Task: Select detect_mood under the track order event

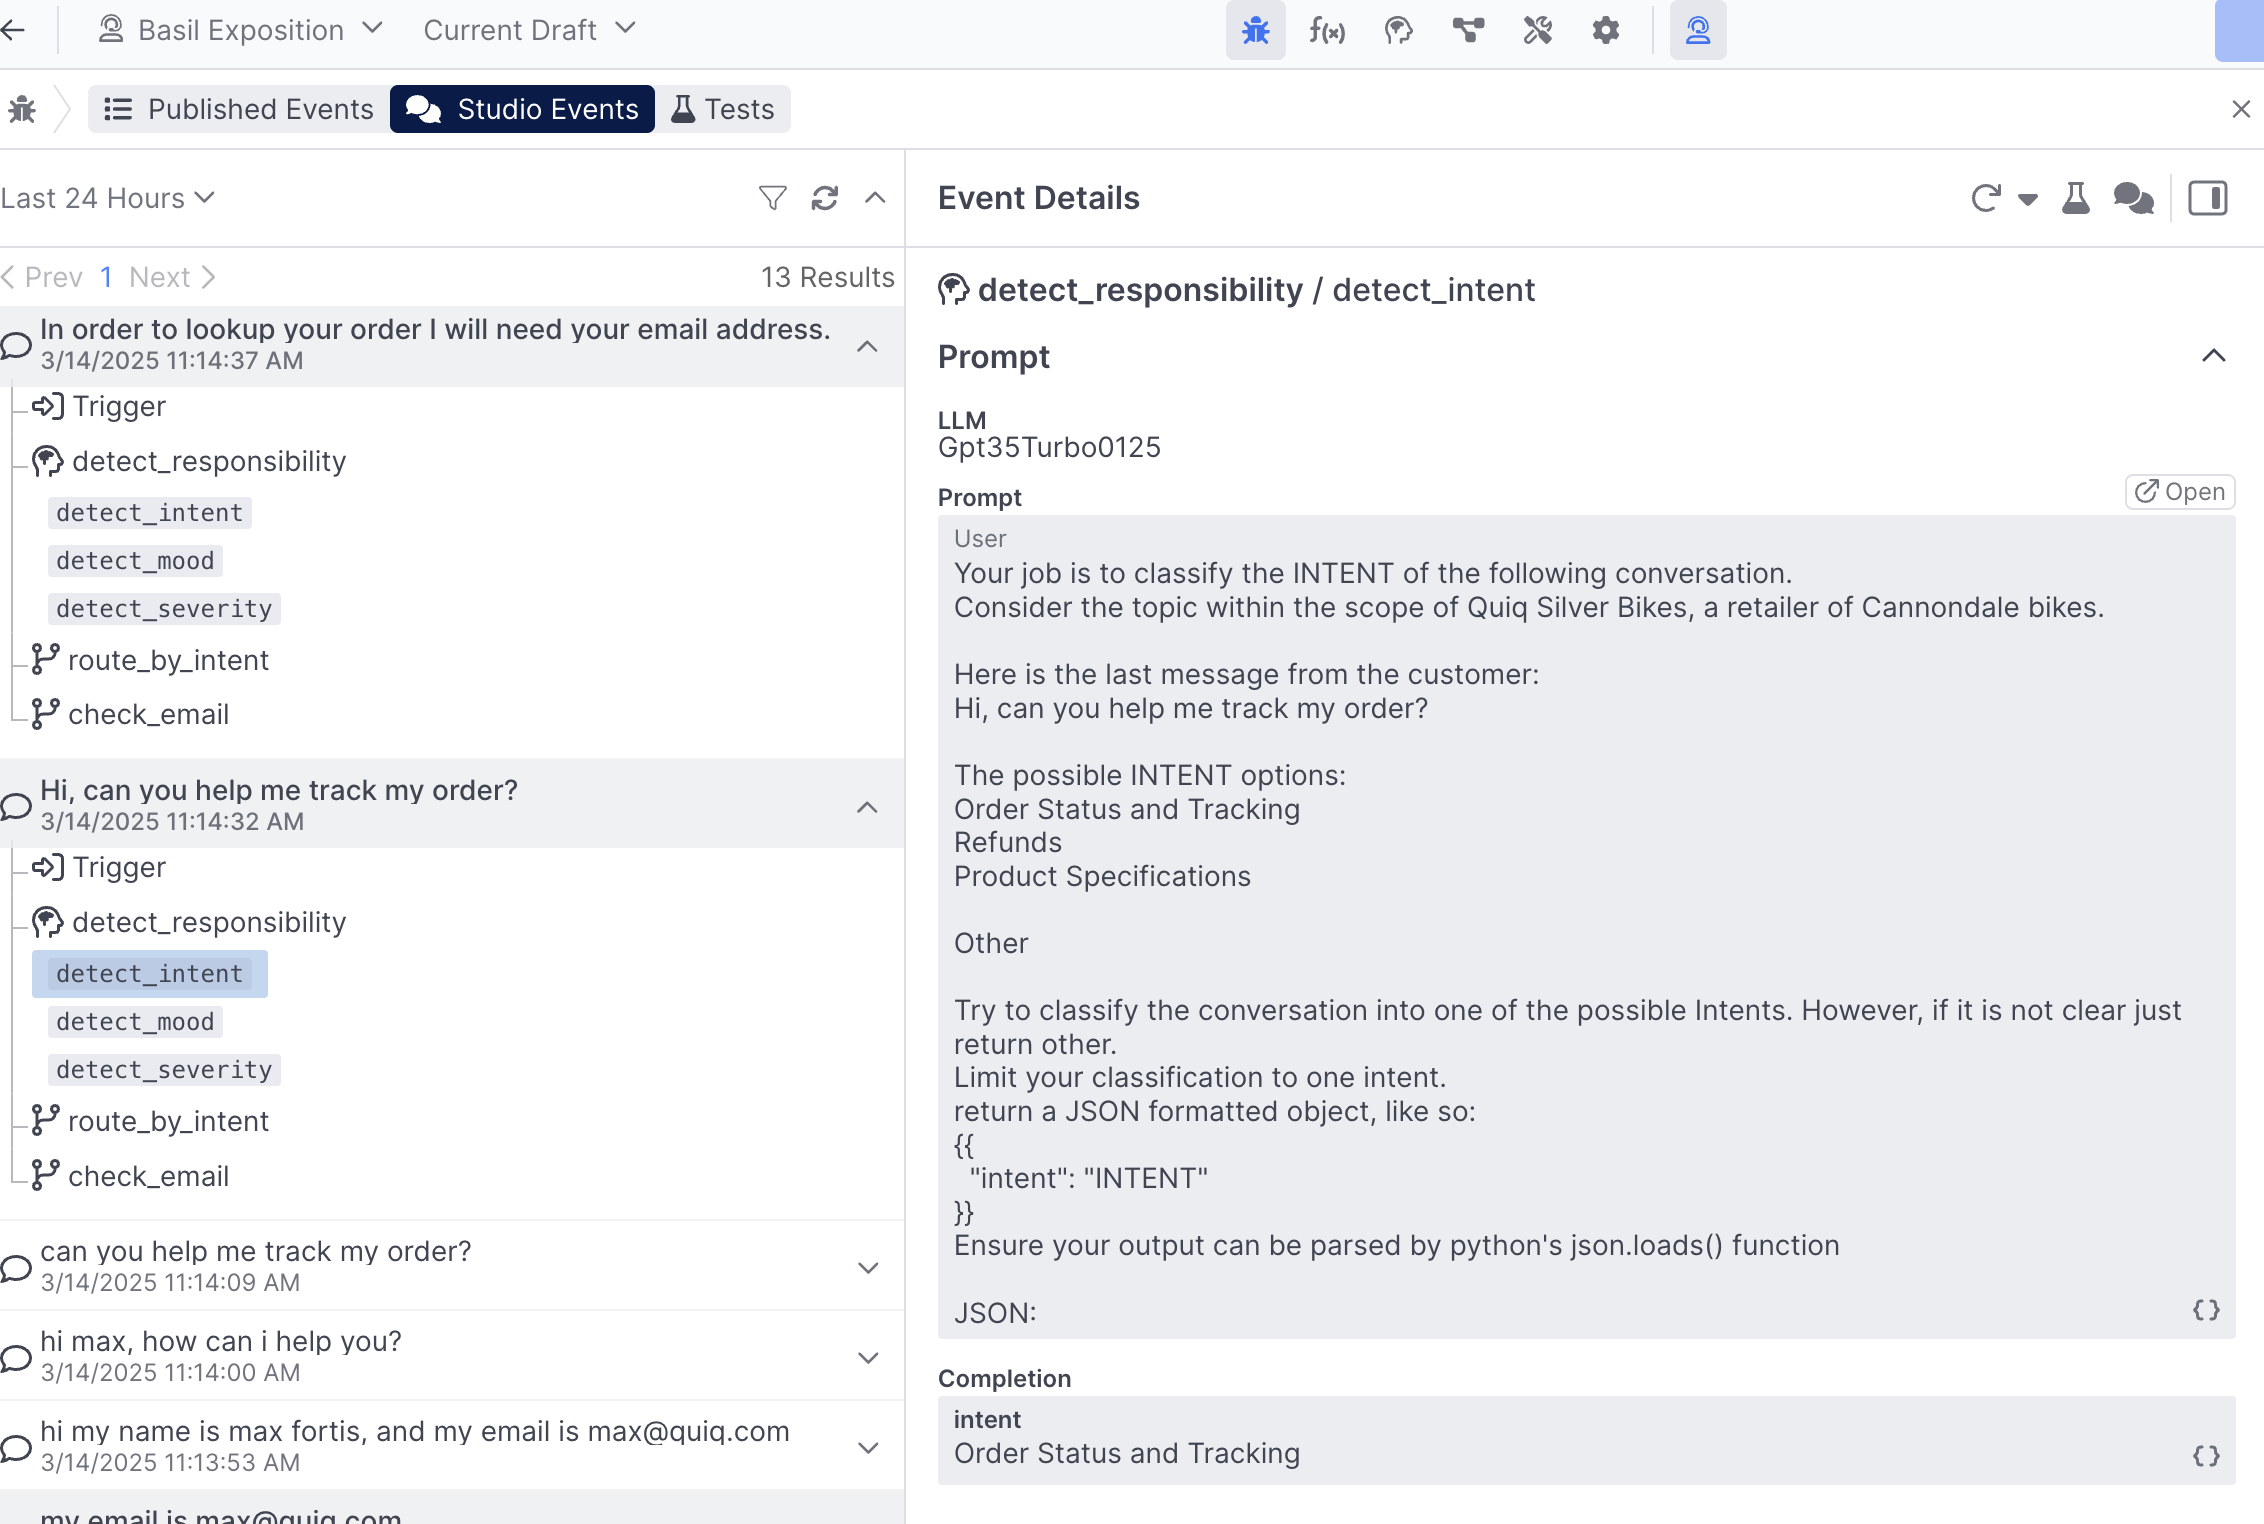Action: (x=135, y=1022)
